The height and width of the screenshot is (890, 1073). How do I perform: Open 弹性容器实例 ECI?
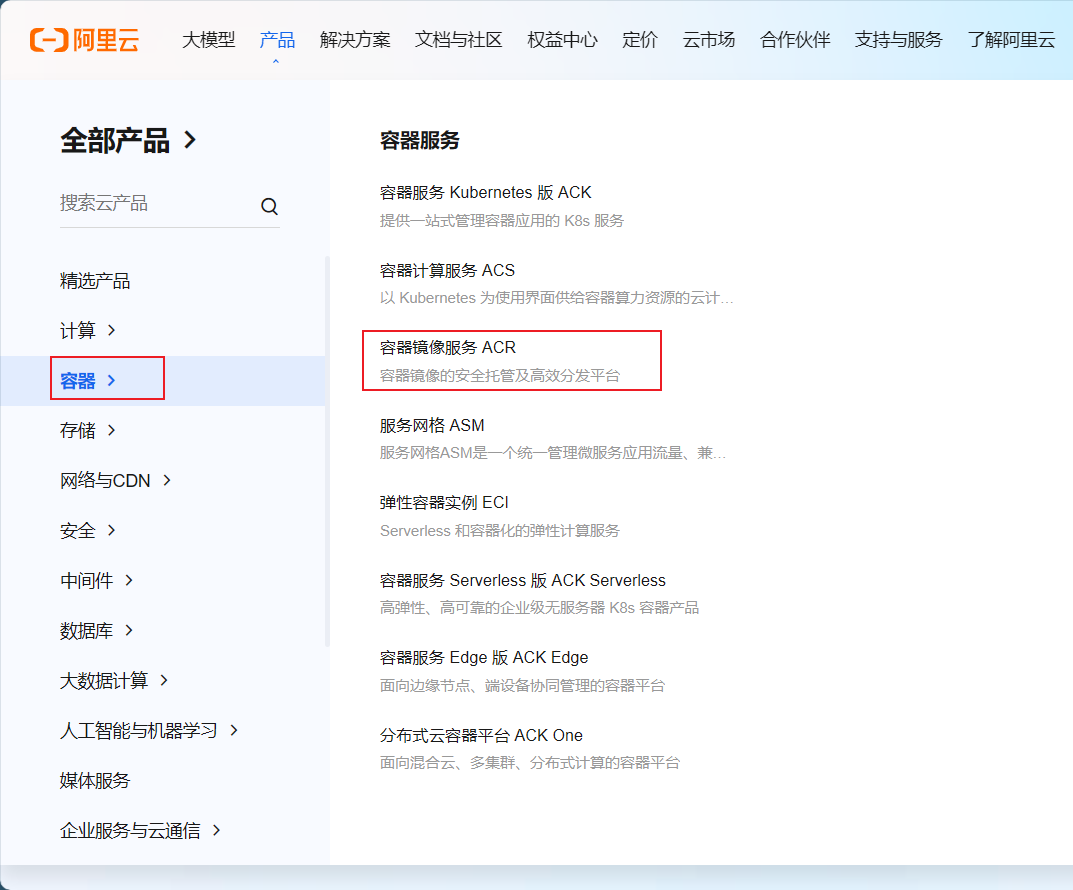444,503
